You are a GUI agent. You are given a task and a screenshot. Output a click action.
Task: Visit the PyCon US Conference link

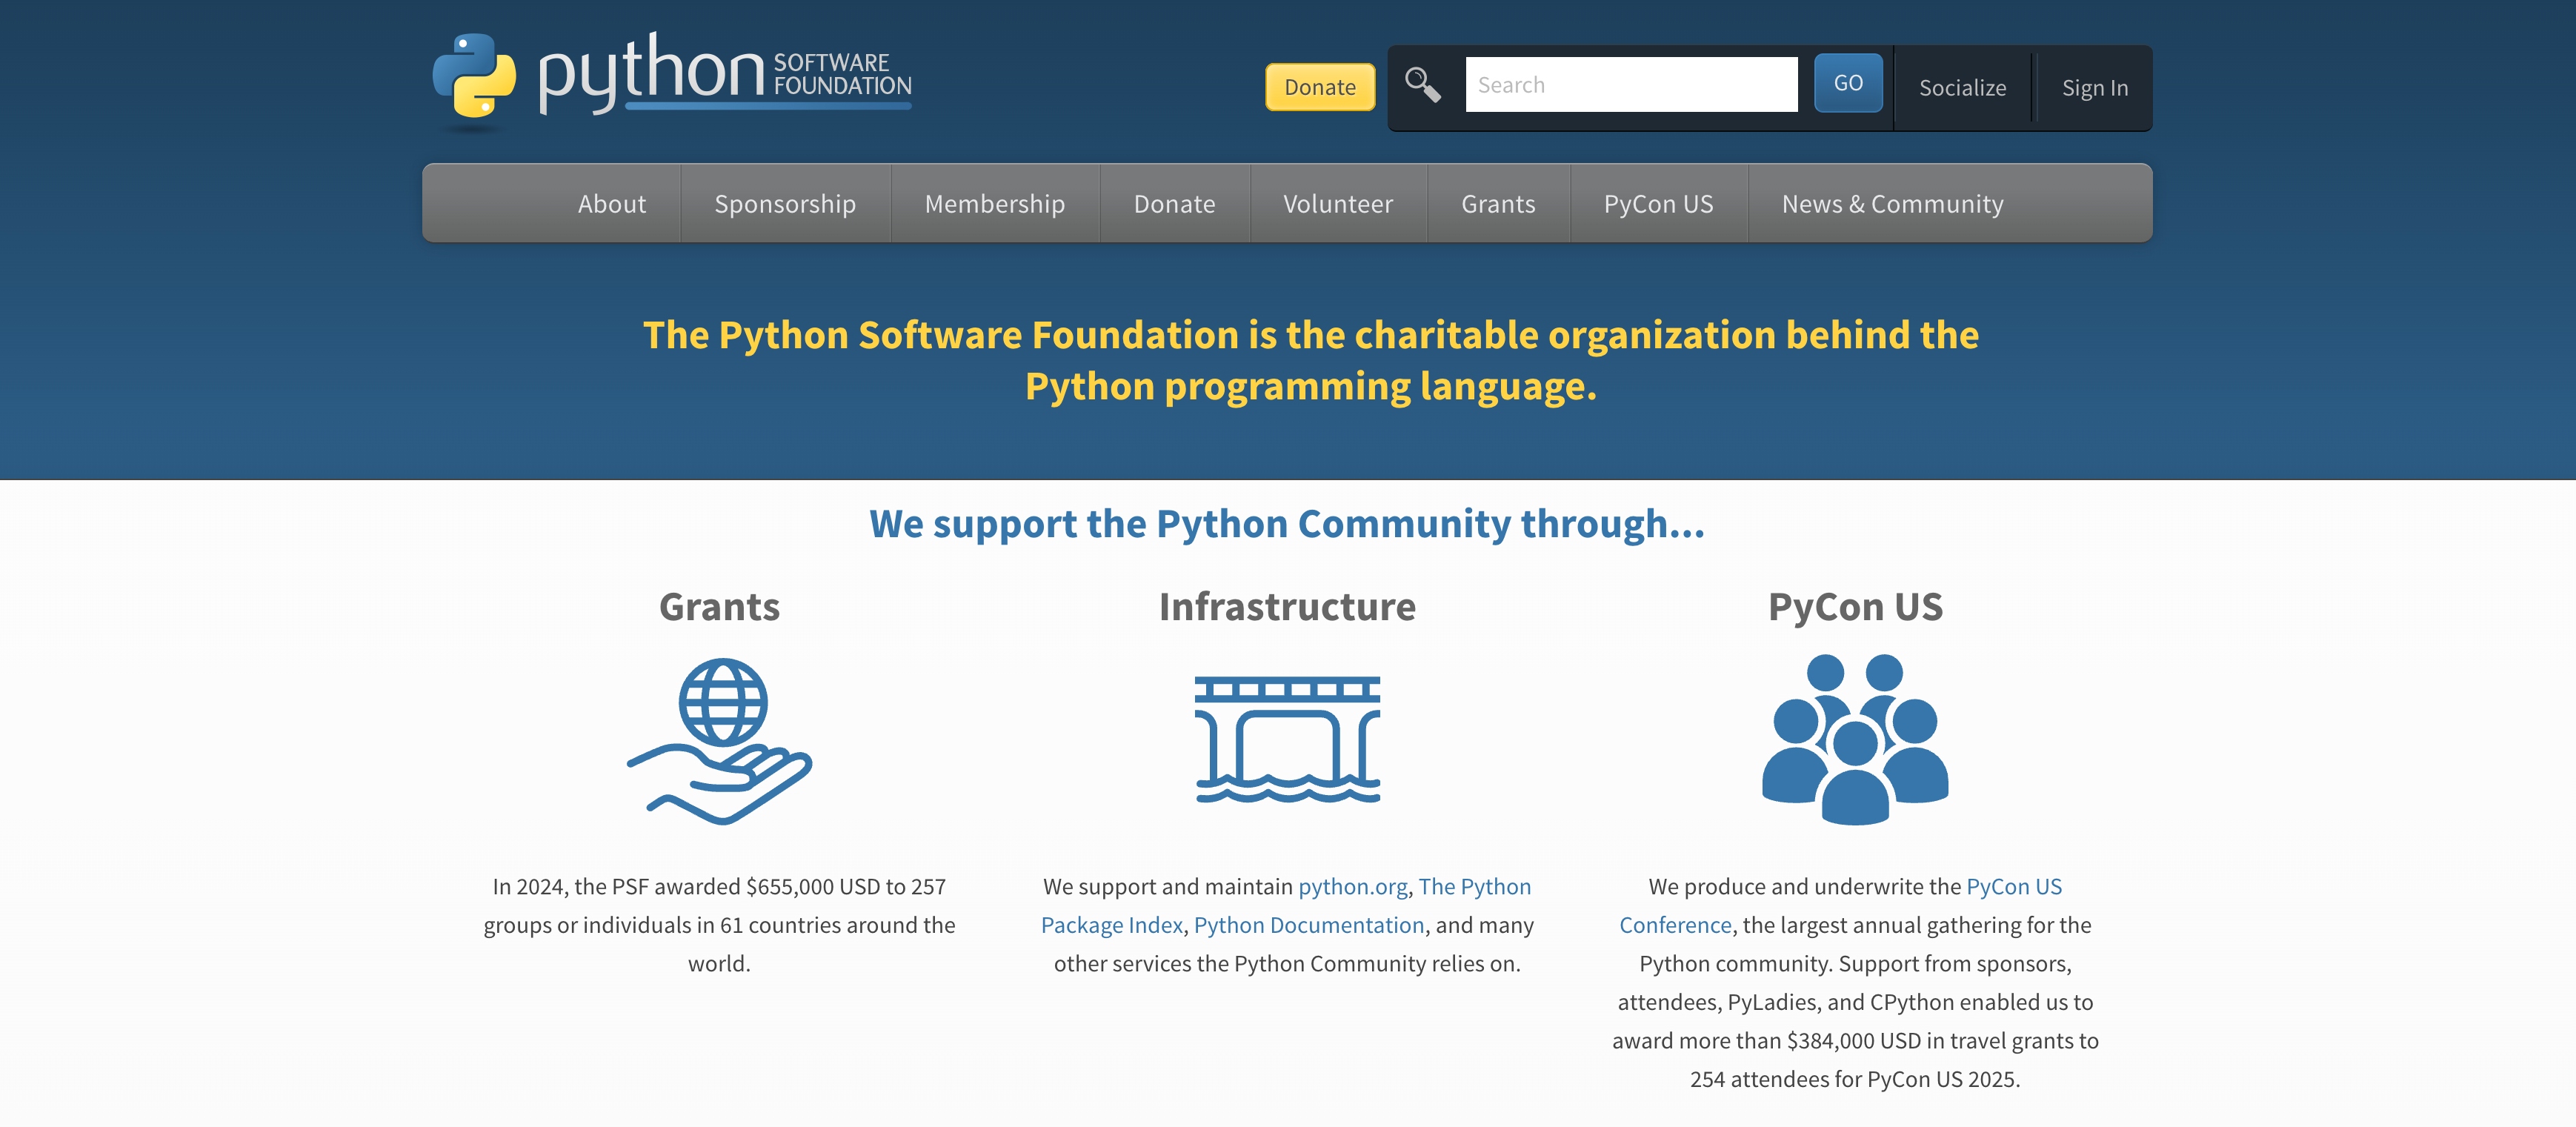(2013, 886)
